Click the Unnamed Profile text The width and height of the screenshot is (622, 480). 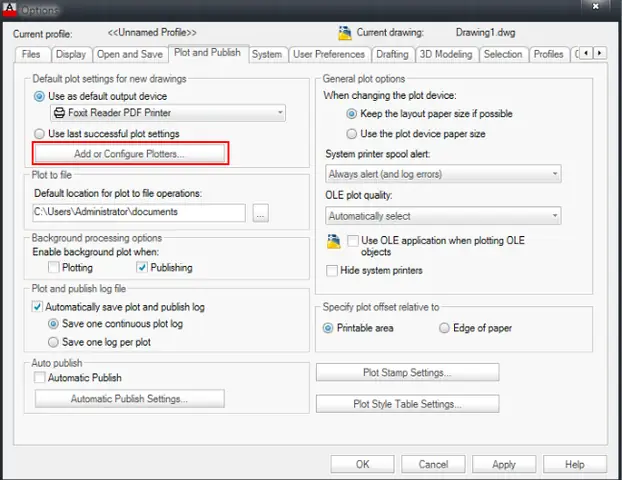[152, 33]
